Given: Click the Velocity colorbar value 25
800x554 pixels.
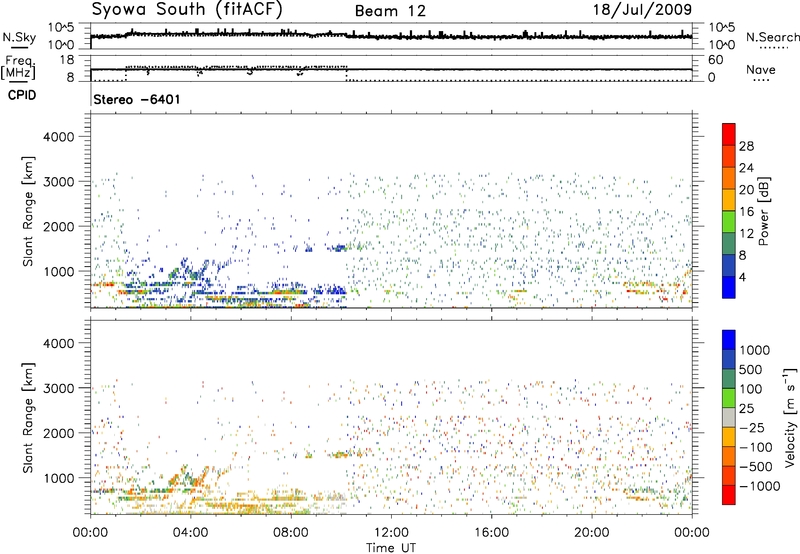Looking at the screenshot, I should 747,409.
